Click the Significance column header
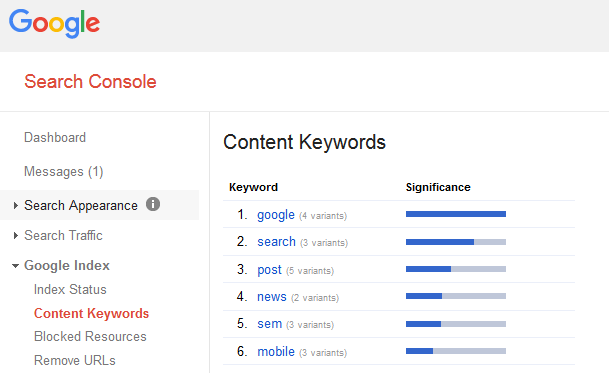609x373 pixels. pos(438,187)
